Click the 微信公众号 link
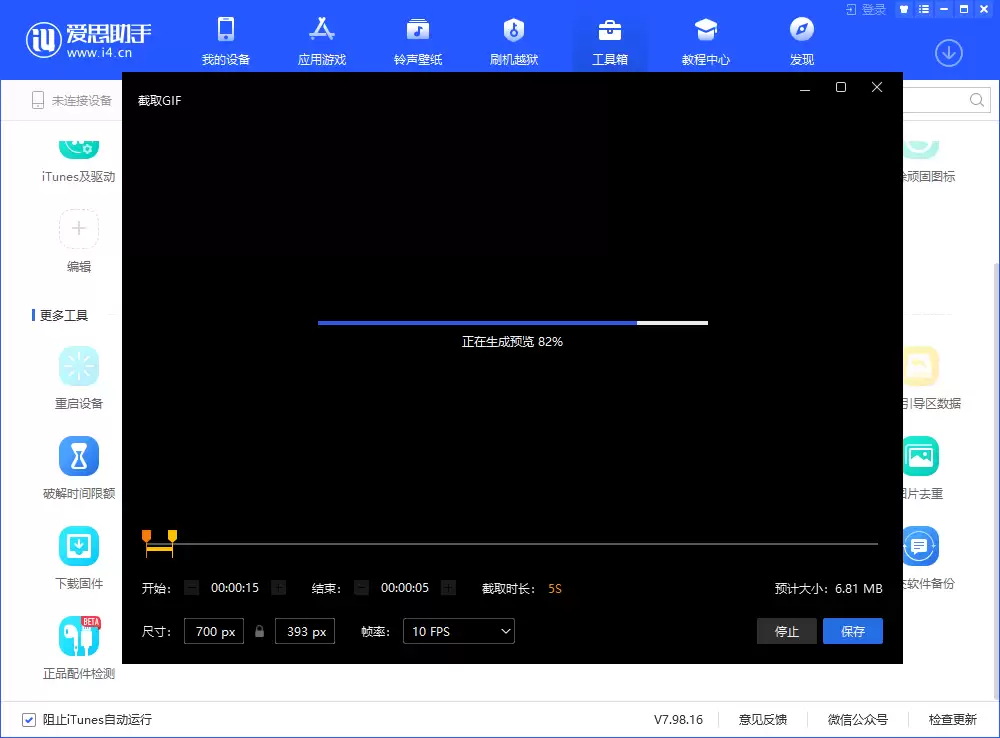Screen dimensions: 1000x738 pos(858,720)
